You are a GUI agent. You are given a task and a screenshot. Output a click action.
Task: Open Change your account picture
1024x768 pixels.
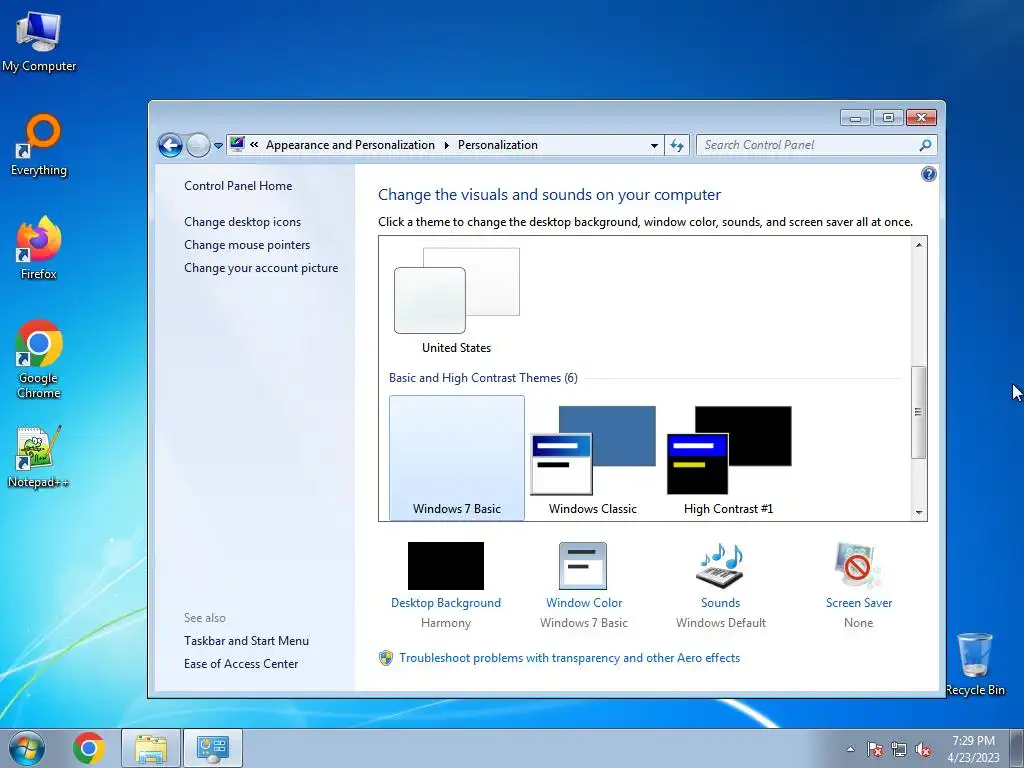(x=261, y=268)
